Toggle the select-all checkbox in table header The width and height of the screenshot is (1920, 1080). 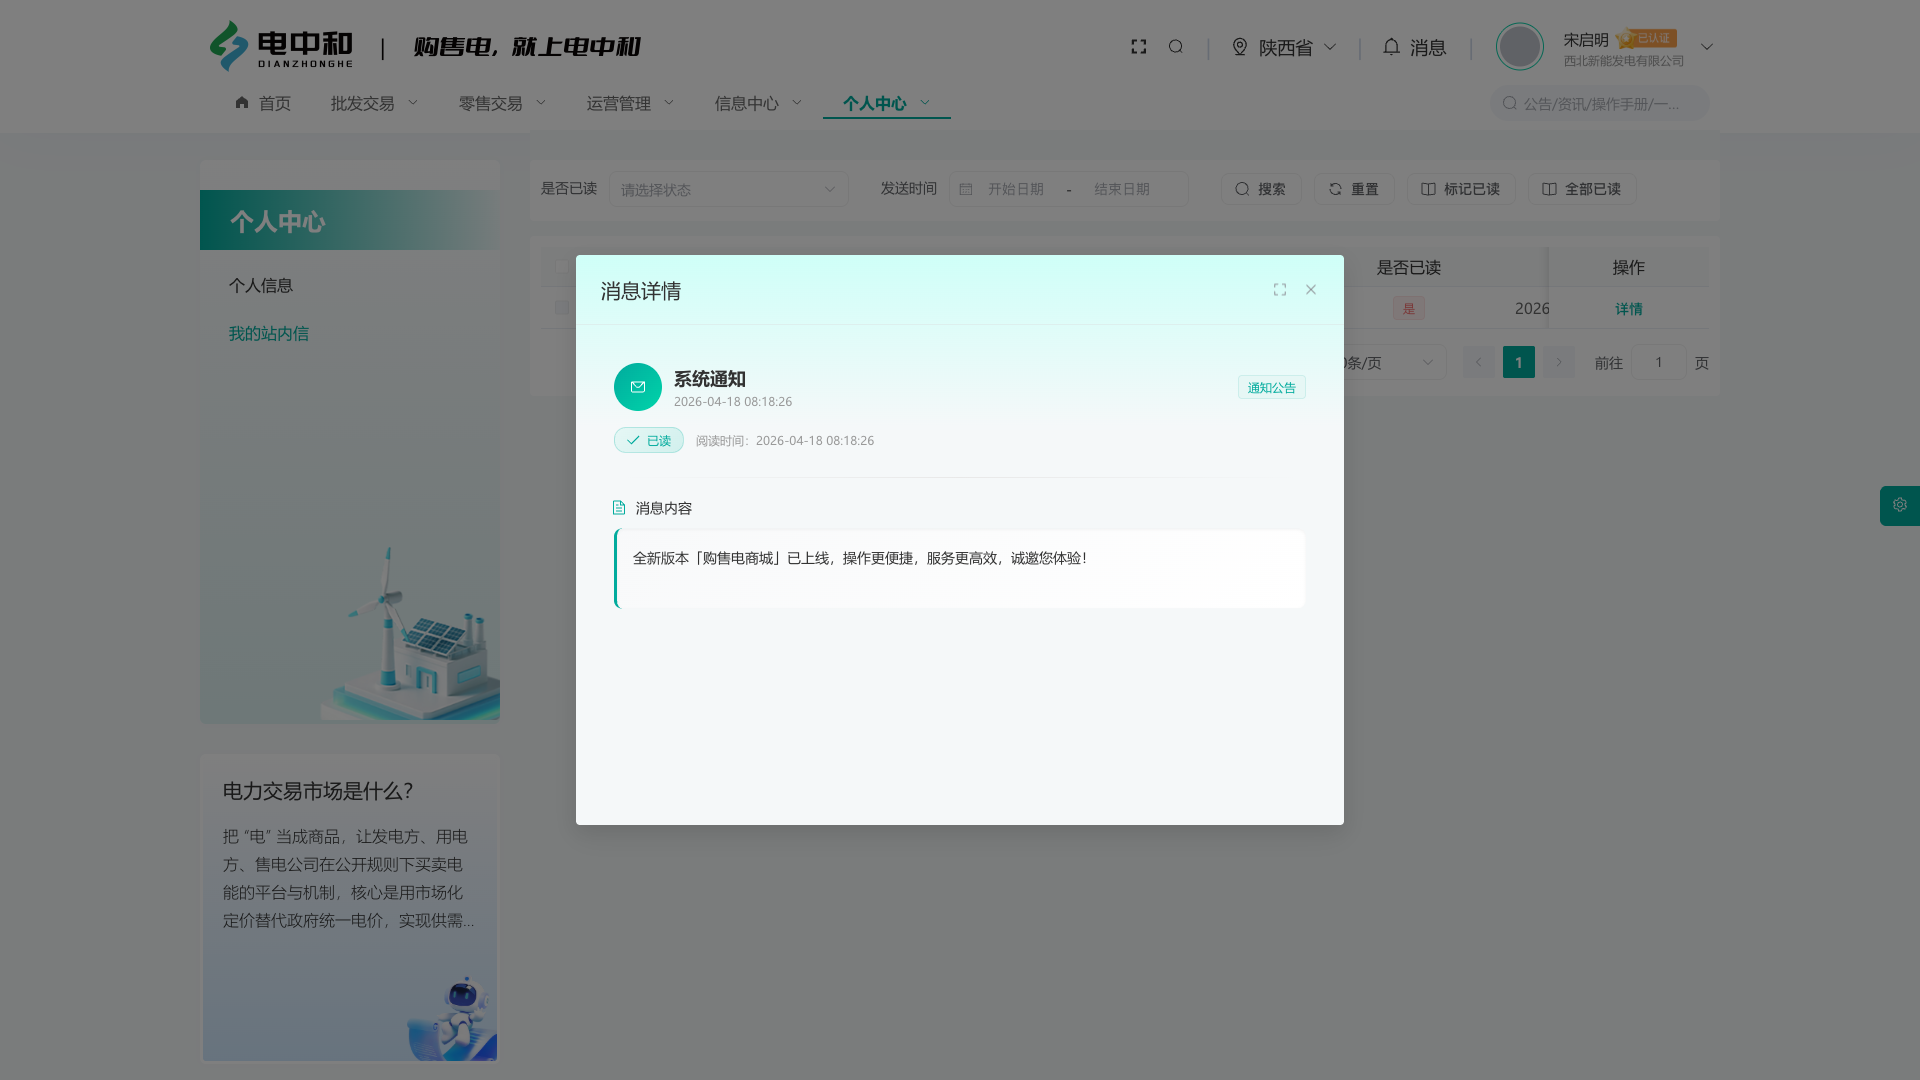click(x=562, y=267)
